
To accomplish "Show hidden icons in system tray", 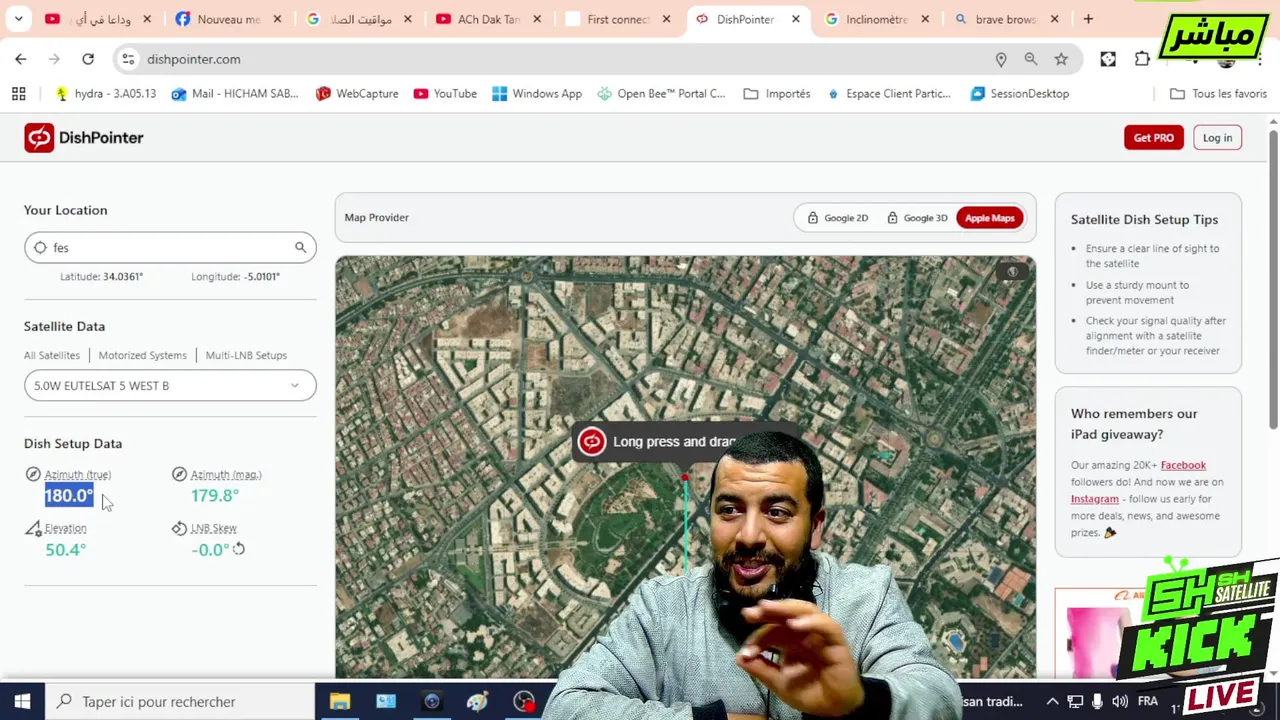I will click(x=1052, y=701).
